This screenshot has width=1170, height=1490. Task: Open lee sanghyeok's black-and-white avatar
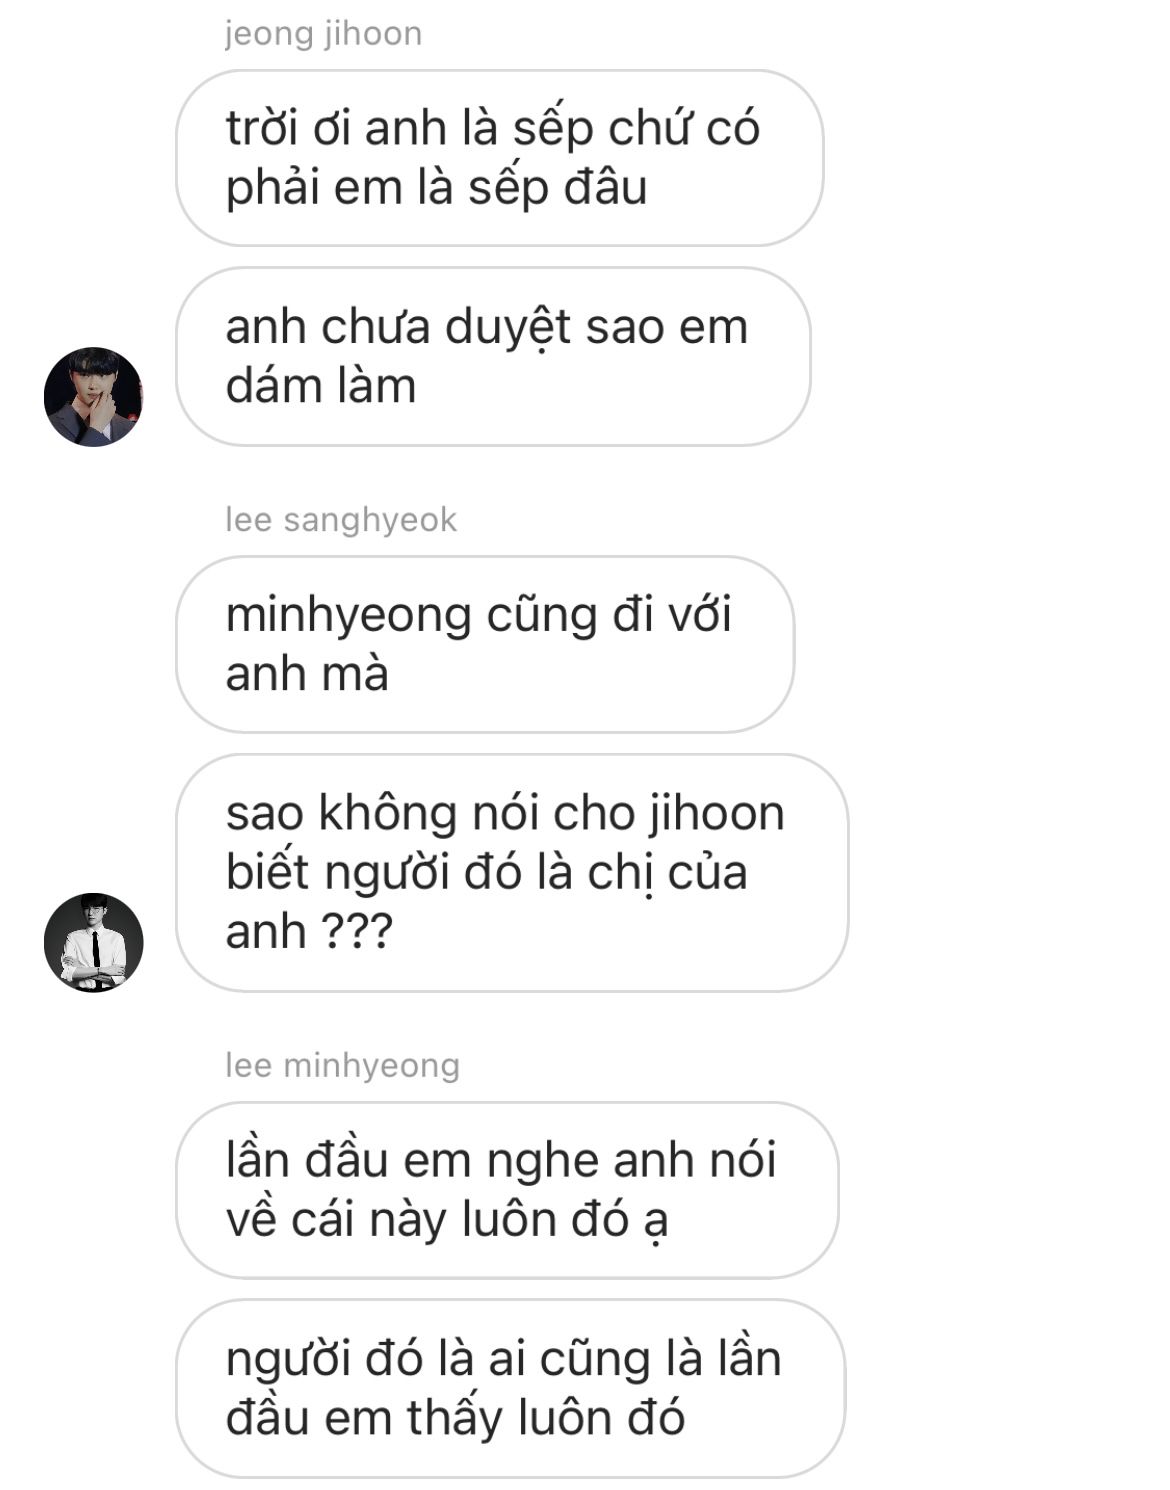(x=93, y=943)
